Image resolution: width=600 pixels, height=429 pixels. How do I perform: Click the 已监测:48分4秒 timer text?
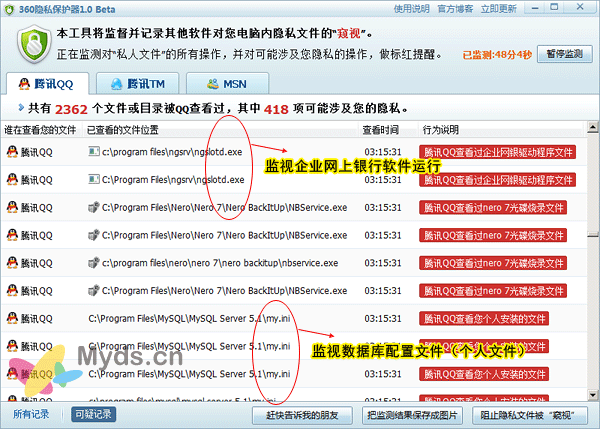[497, 55]
